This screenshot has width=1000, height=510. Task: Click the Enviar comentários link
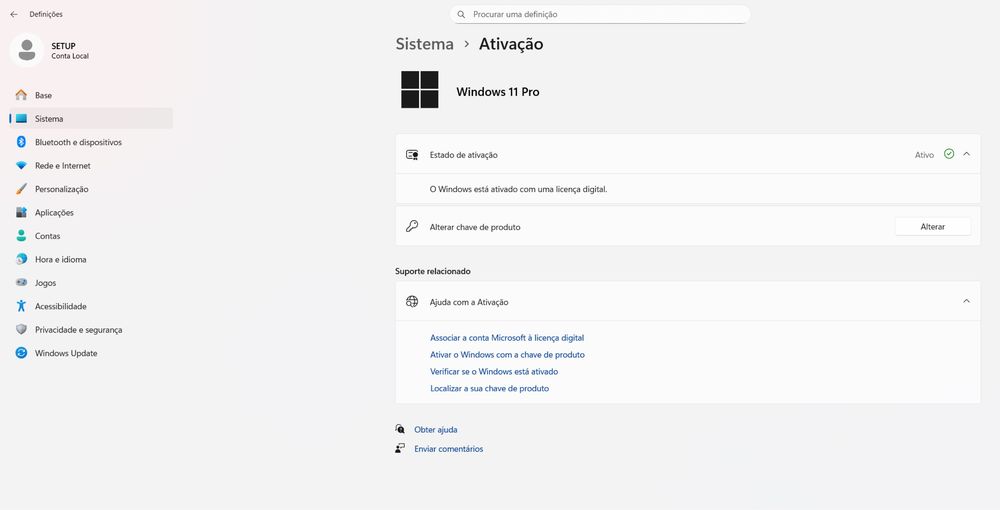[x=448, y=449]
